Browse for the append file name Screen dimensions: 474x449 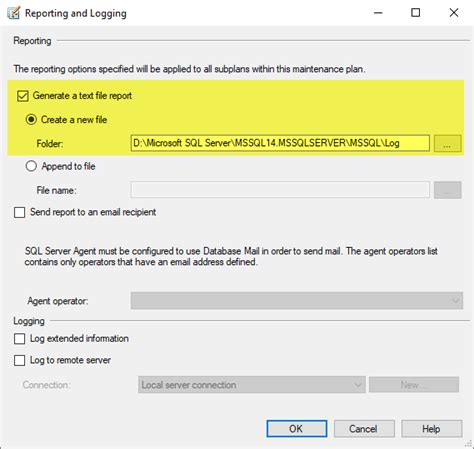pos(448,190)
